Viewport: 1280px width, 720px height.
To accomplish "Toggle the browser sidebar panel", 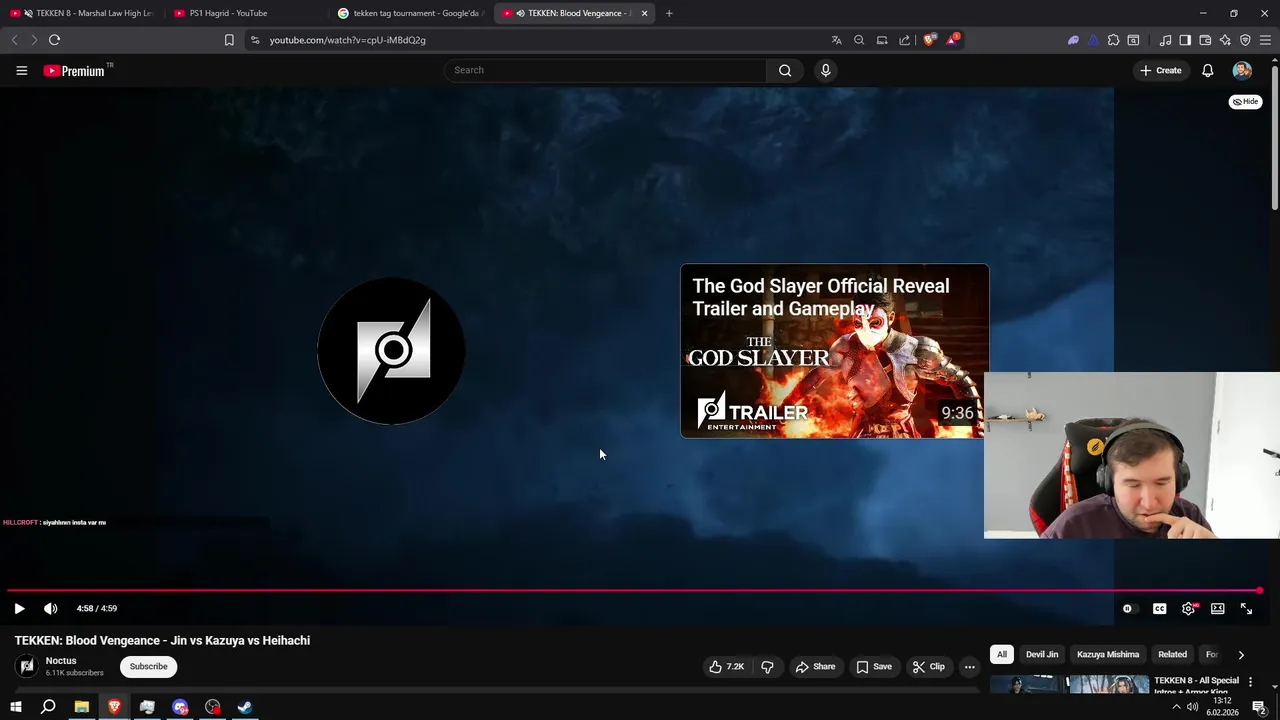I will [x=1185, y=40].
